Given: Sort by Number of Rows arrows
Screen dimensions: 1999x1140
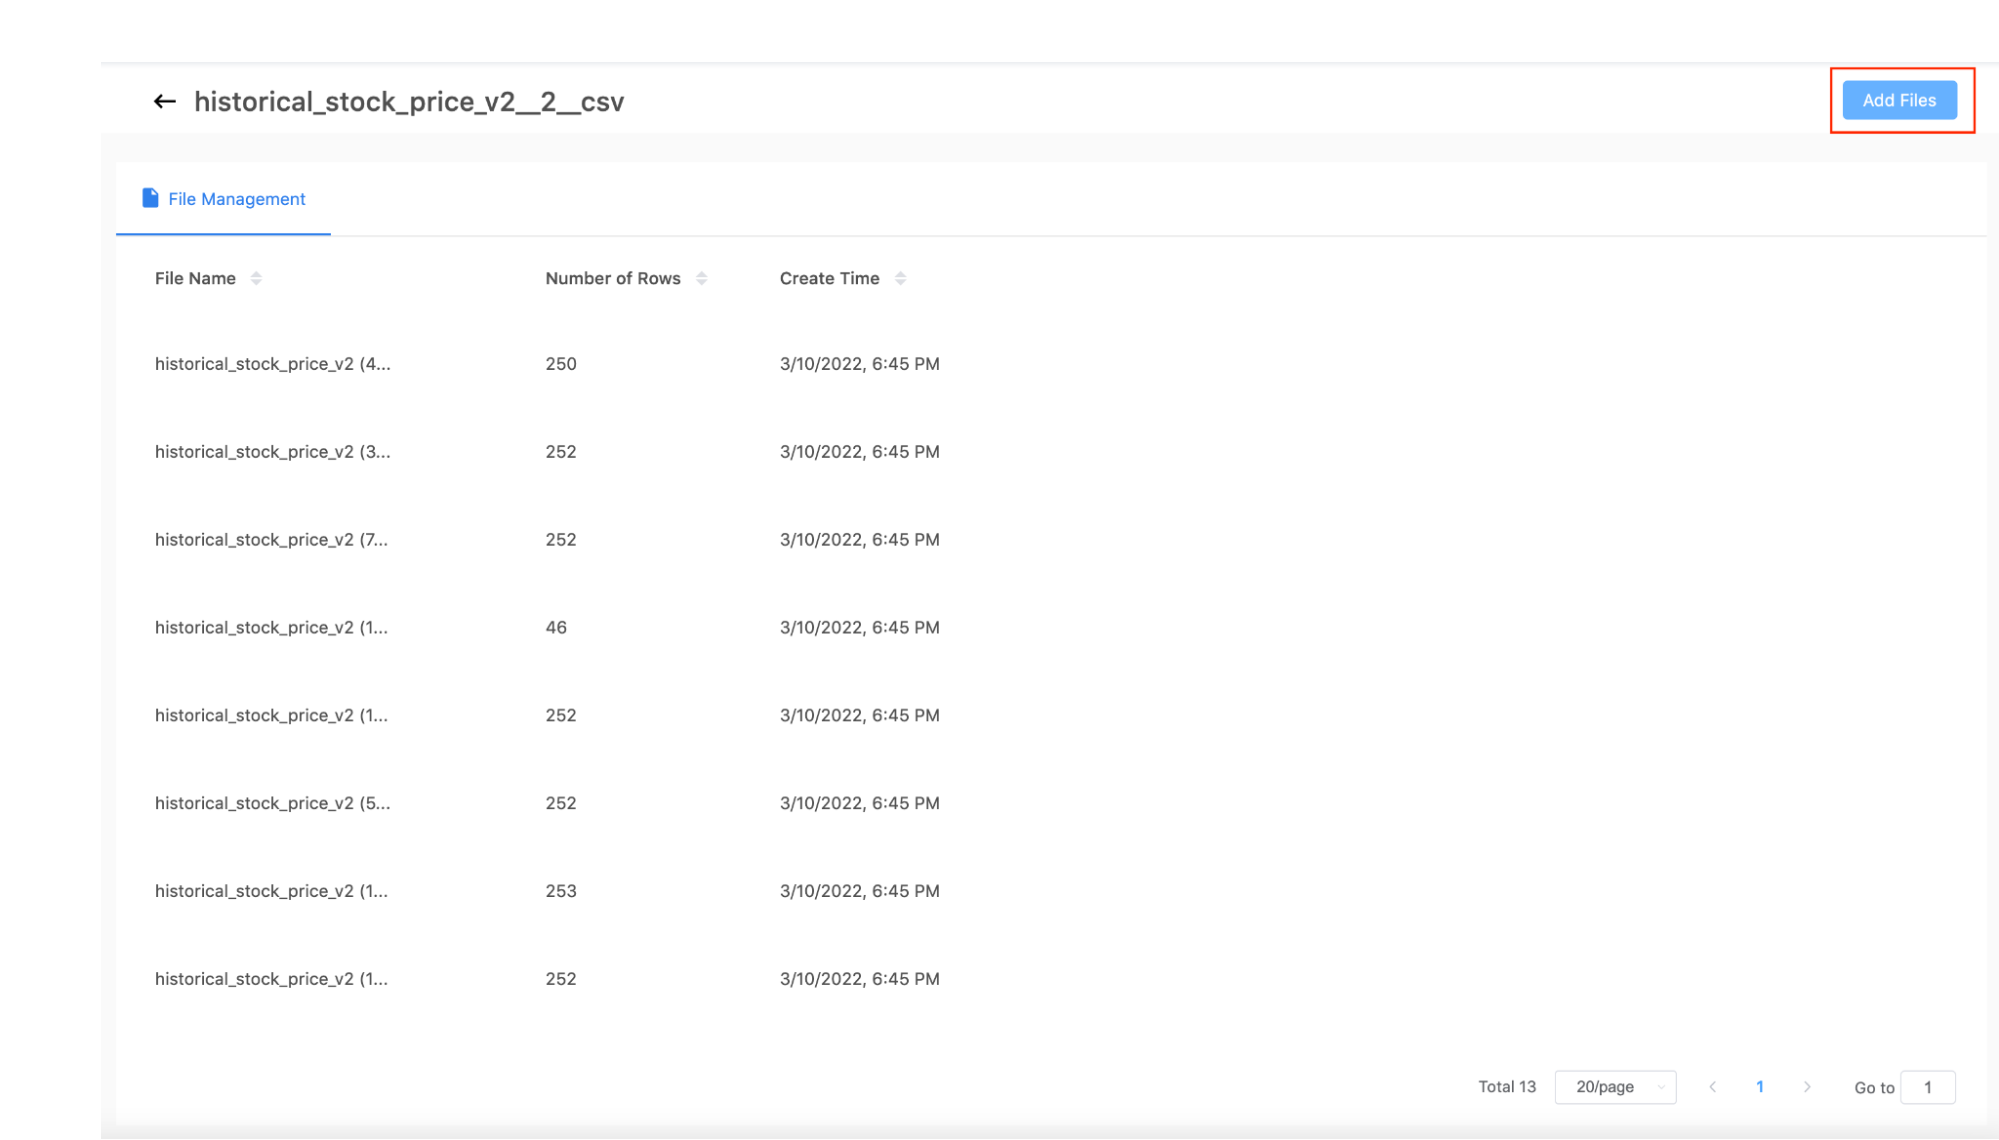Looking at the screenshot, I should (701, 279).
